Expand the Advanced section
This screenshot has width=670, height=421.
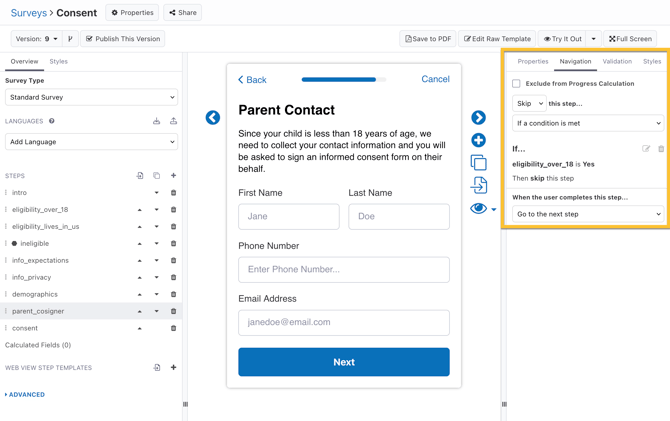click(x=25, y=395)
